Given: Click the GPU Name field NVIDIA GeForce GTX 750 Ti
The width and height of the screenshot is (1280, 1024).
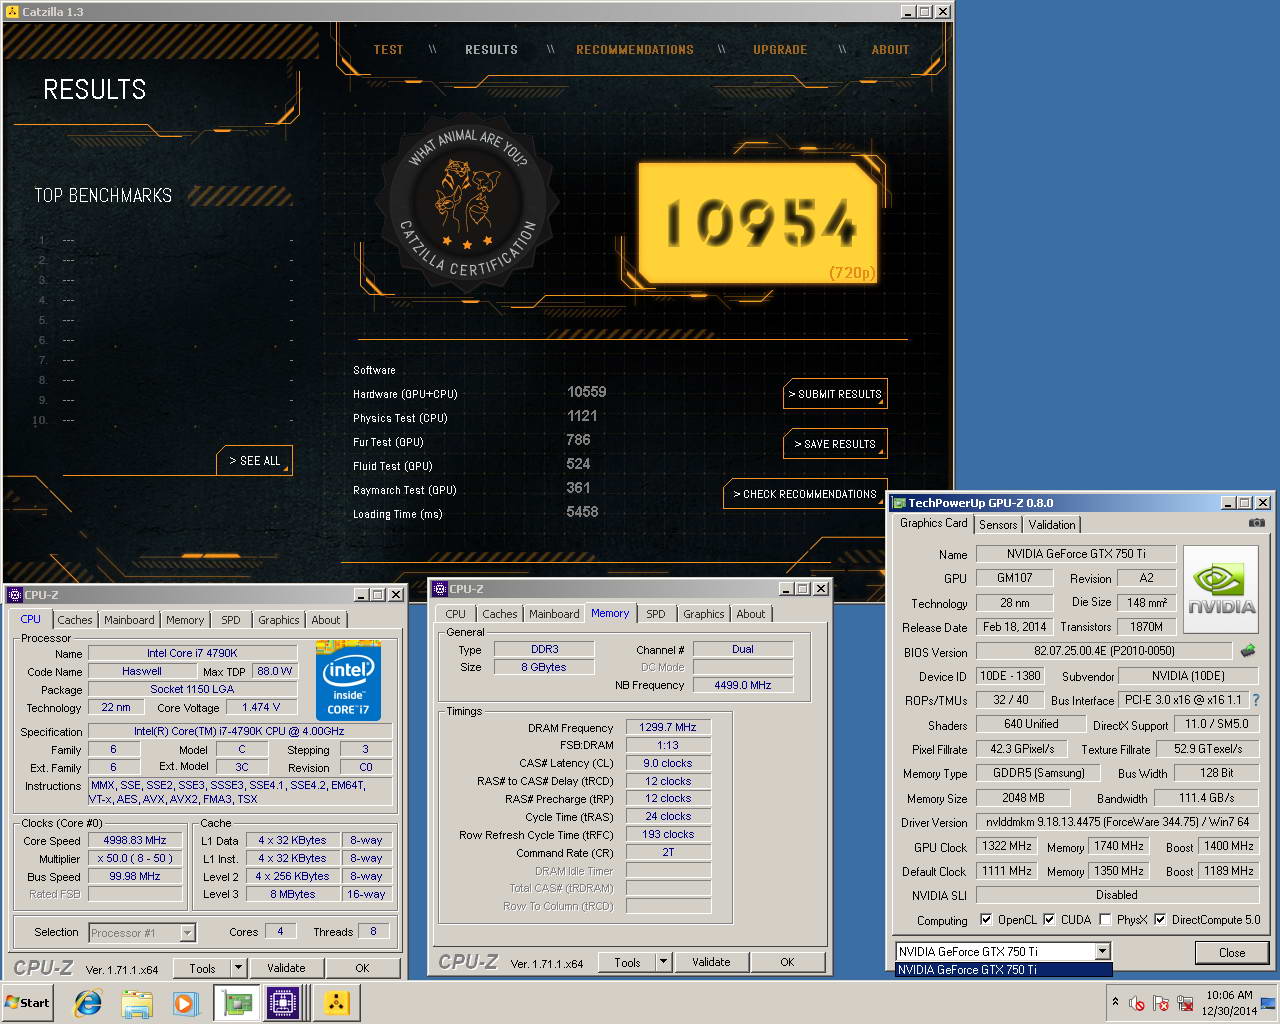Looking at the screenshot, I should 1076,554.
